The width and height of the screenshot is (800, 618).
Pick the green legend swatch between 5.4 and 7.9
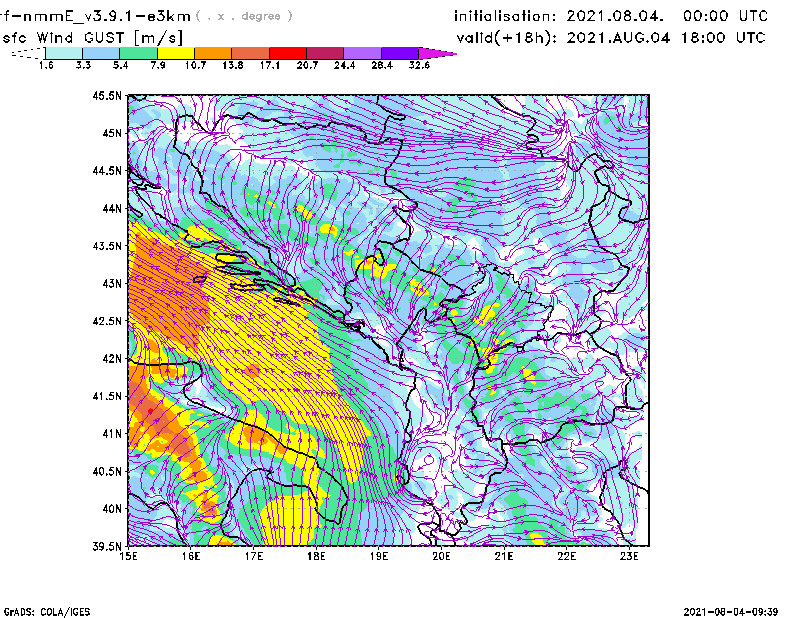[138, 53]
